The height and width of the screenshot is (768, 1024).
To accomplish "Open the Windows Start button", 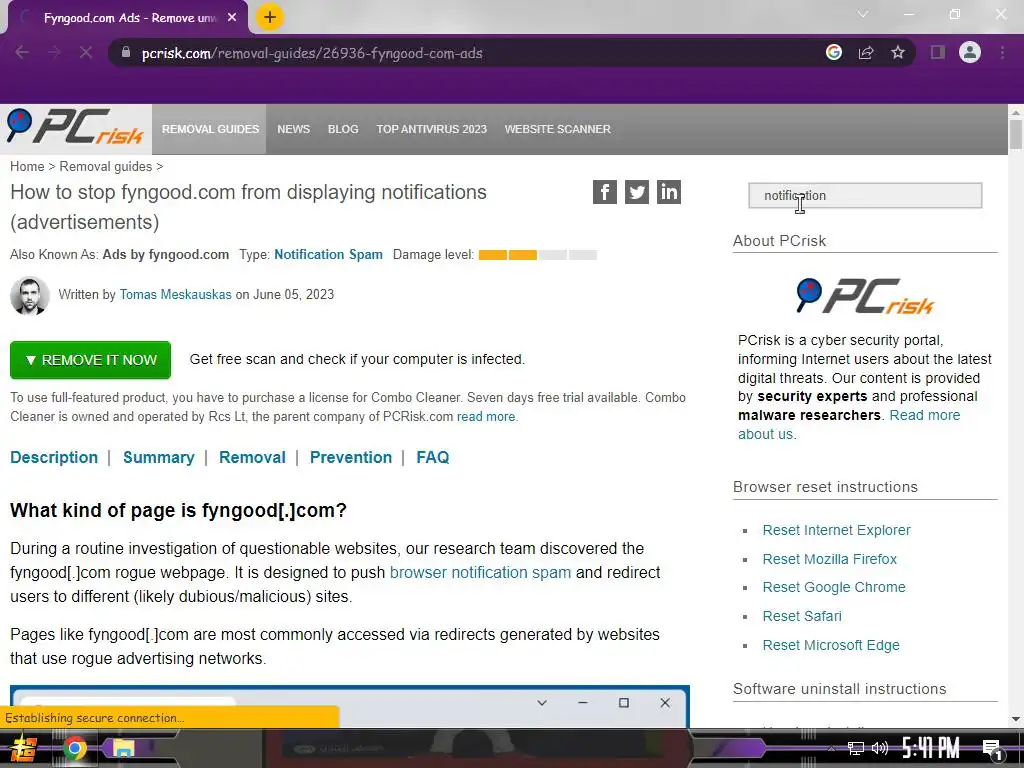I will pos(23,748).
